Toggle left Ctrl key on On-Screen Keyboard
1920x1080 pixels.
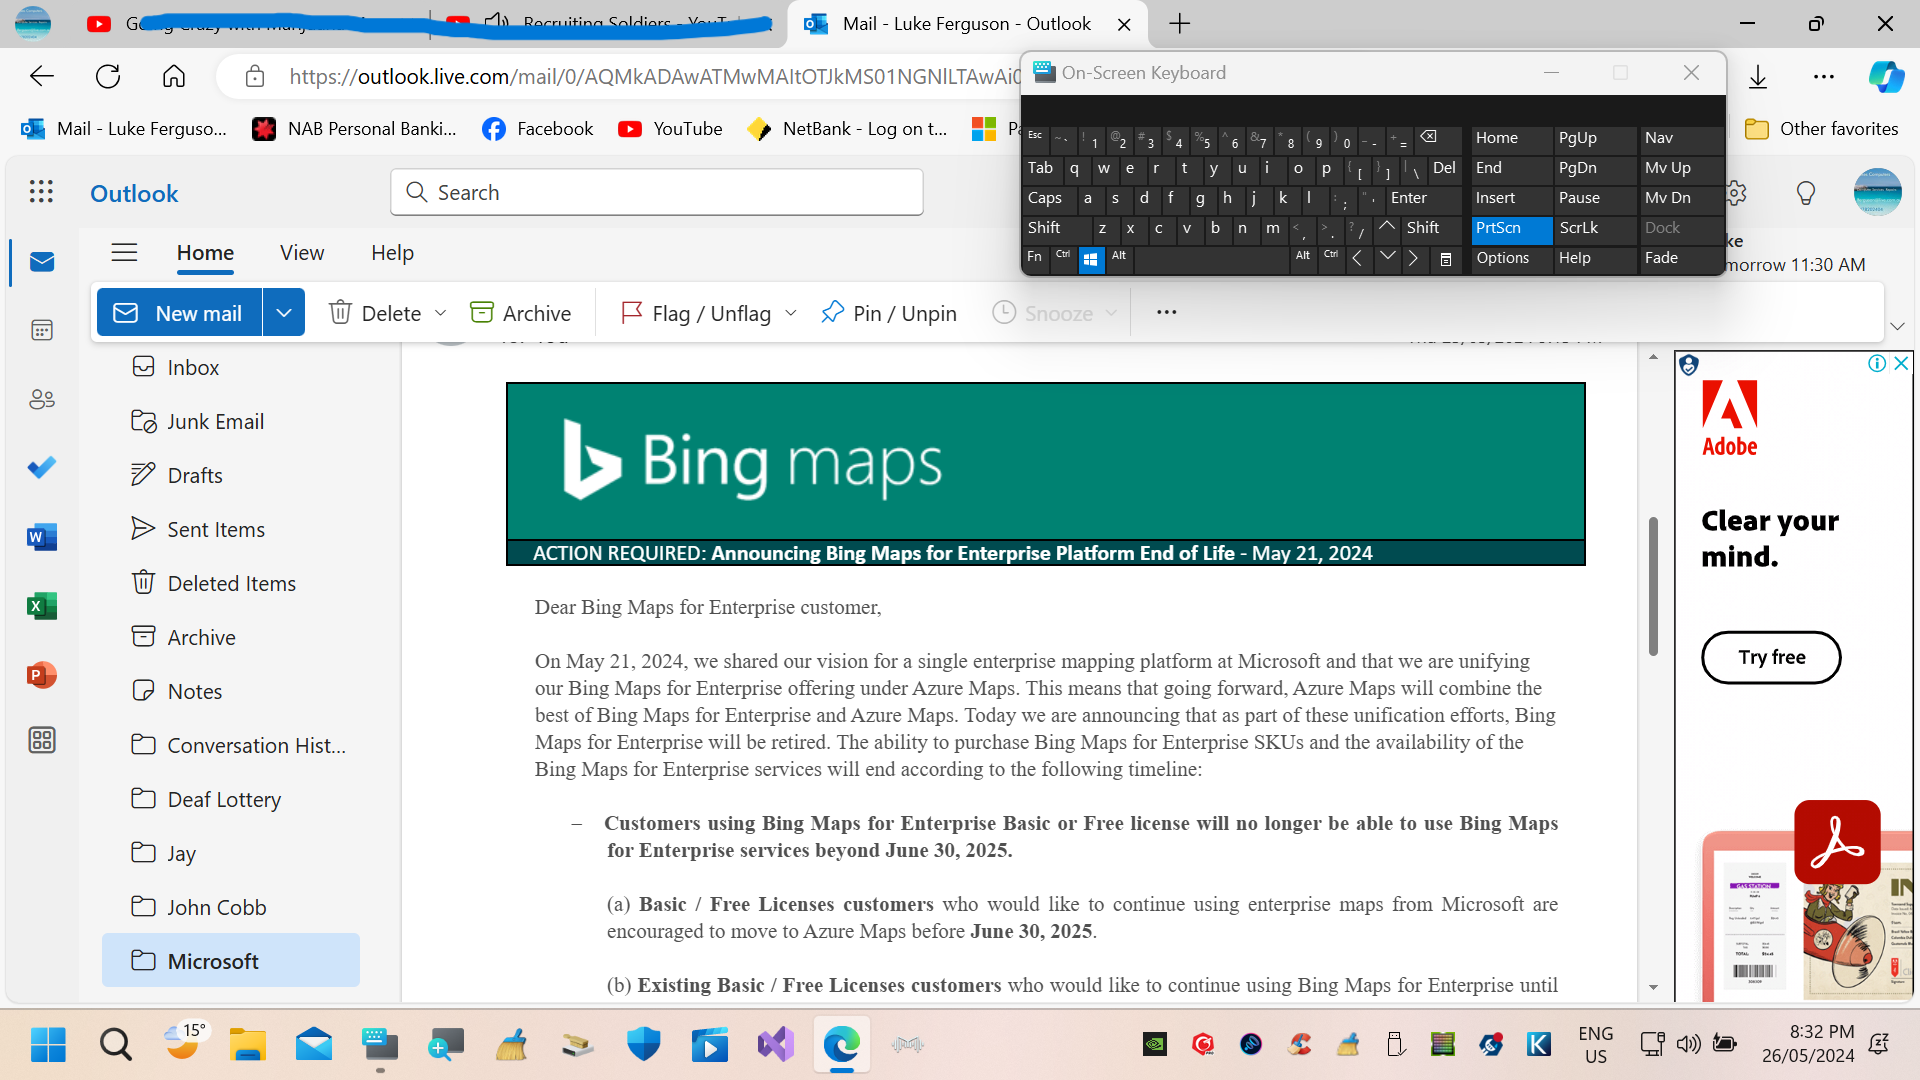[1063, 258]
